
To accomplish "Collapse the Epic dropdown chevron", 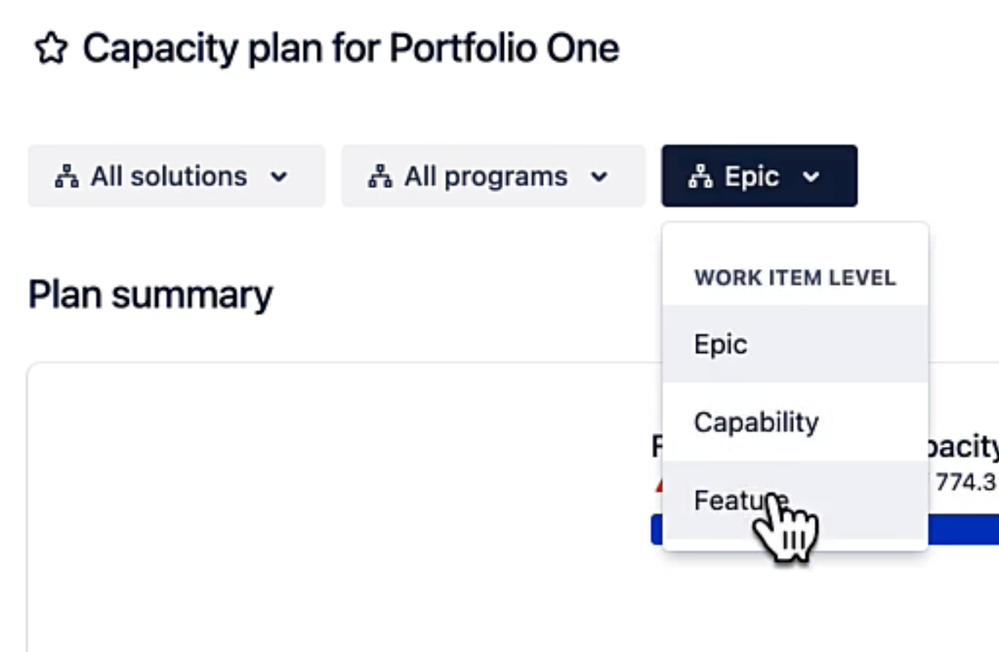I will coord(811,177).
